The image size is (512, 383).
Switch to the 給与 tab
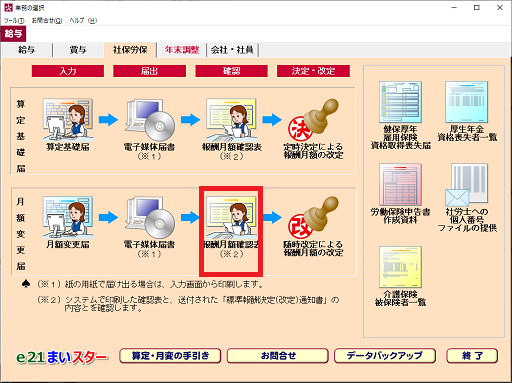27,50
